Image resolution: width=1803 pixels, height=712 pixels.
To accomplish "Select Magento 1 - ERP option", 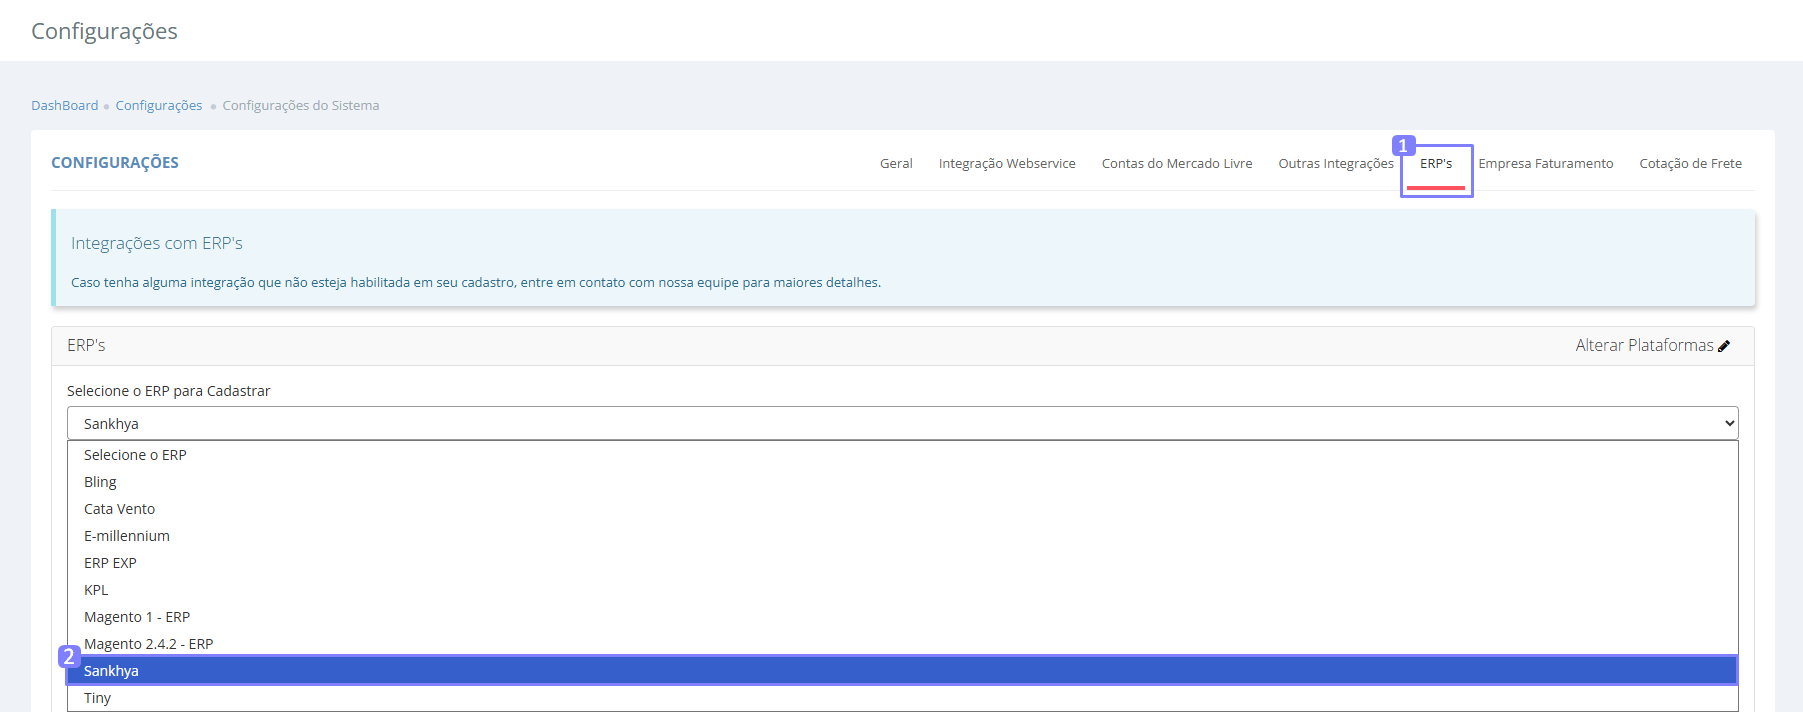I will pyautogui.click(x=903, y=617).
